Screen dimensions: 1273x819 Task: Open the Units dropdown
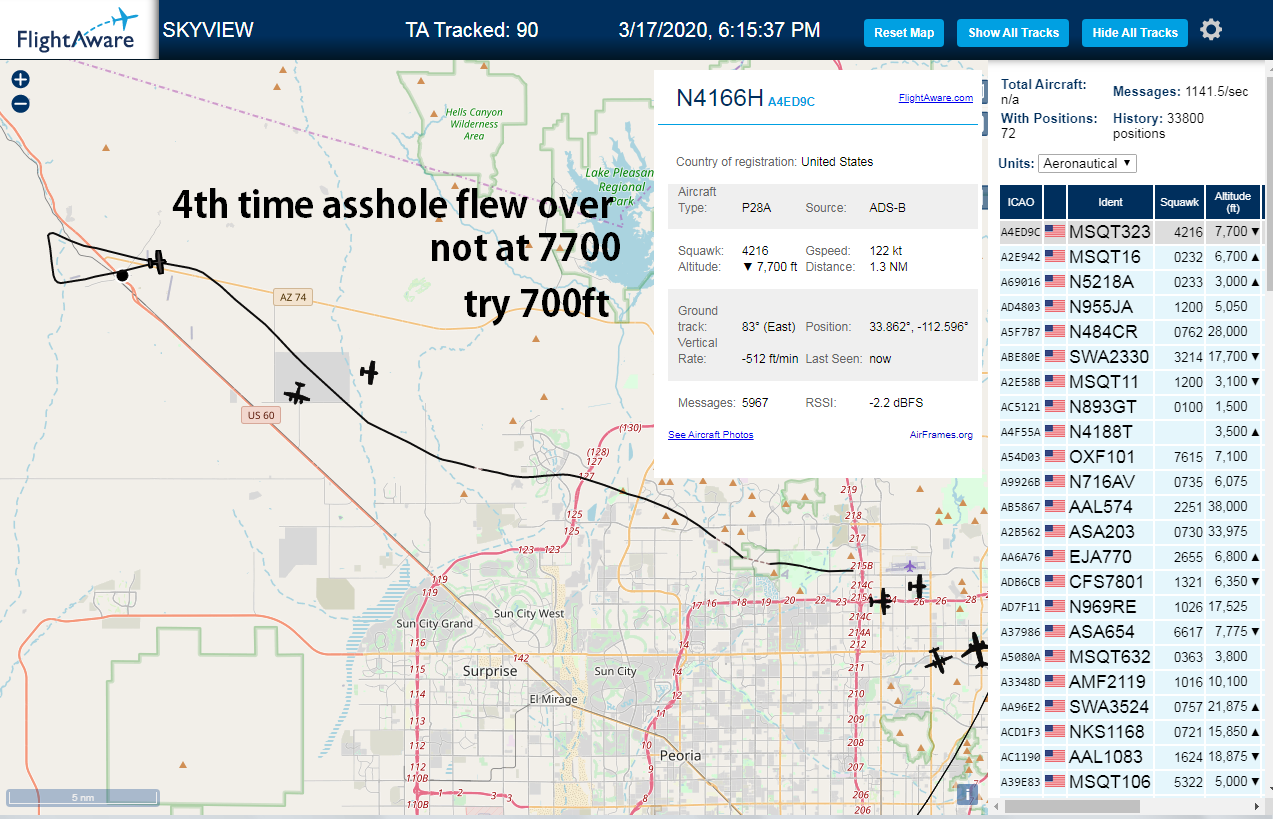tap(1087, 163)
